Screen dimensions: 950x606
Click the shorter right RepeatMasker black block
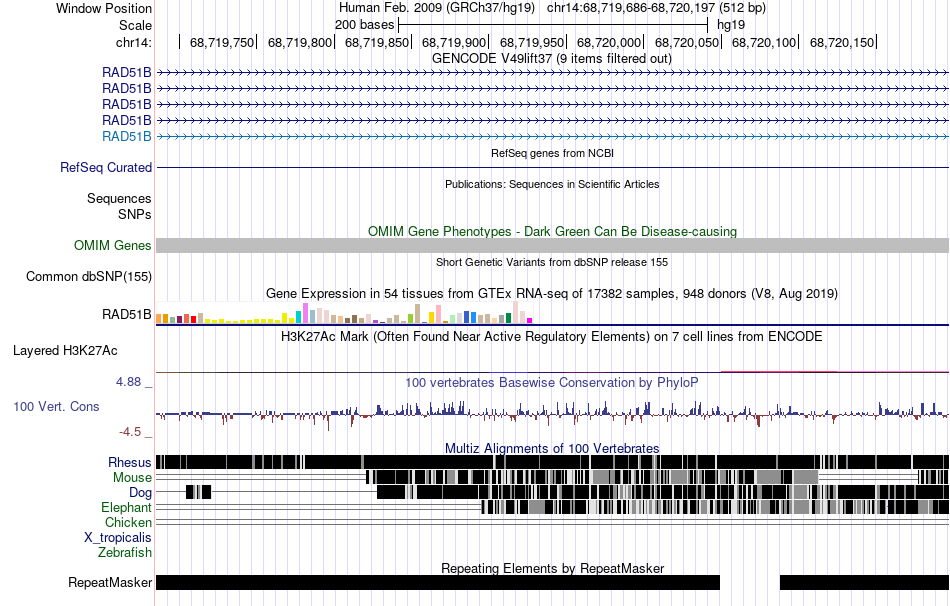(864, 582)
